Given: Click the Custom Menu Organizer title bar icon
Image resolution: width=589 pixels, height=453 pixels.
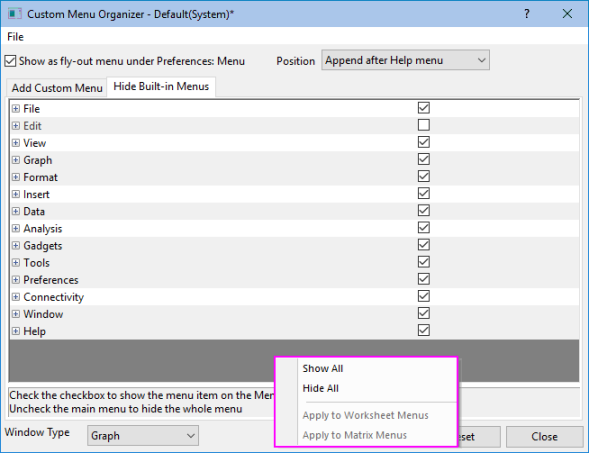Looking at the screenshot, I should [15, 14].
